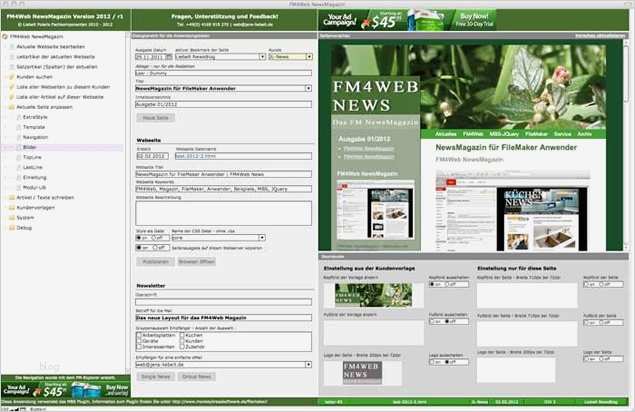Click the Modul-Lib document icon in sidebar
This screenshot has width=635, height=412.
[19, 188]
